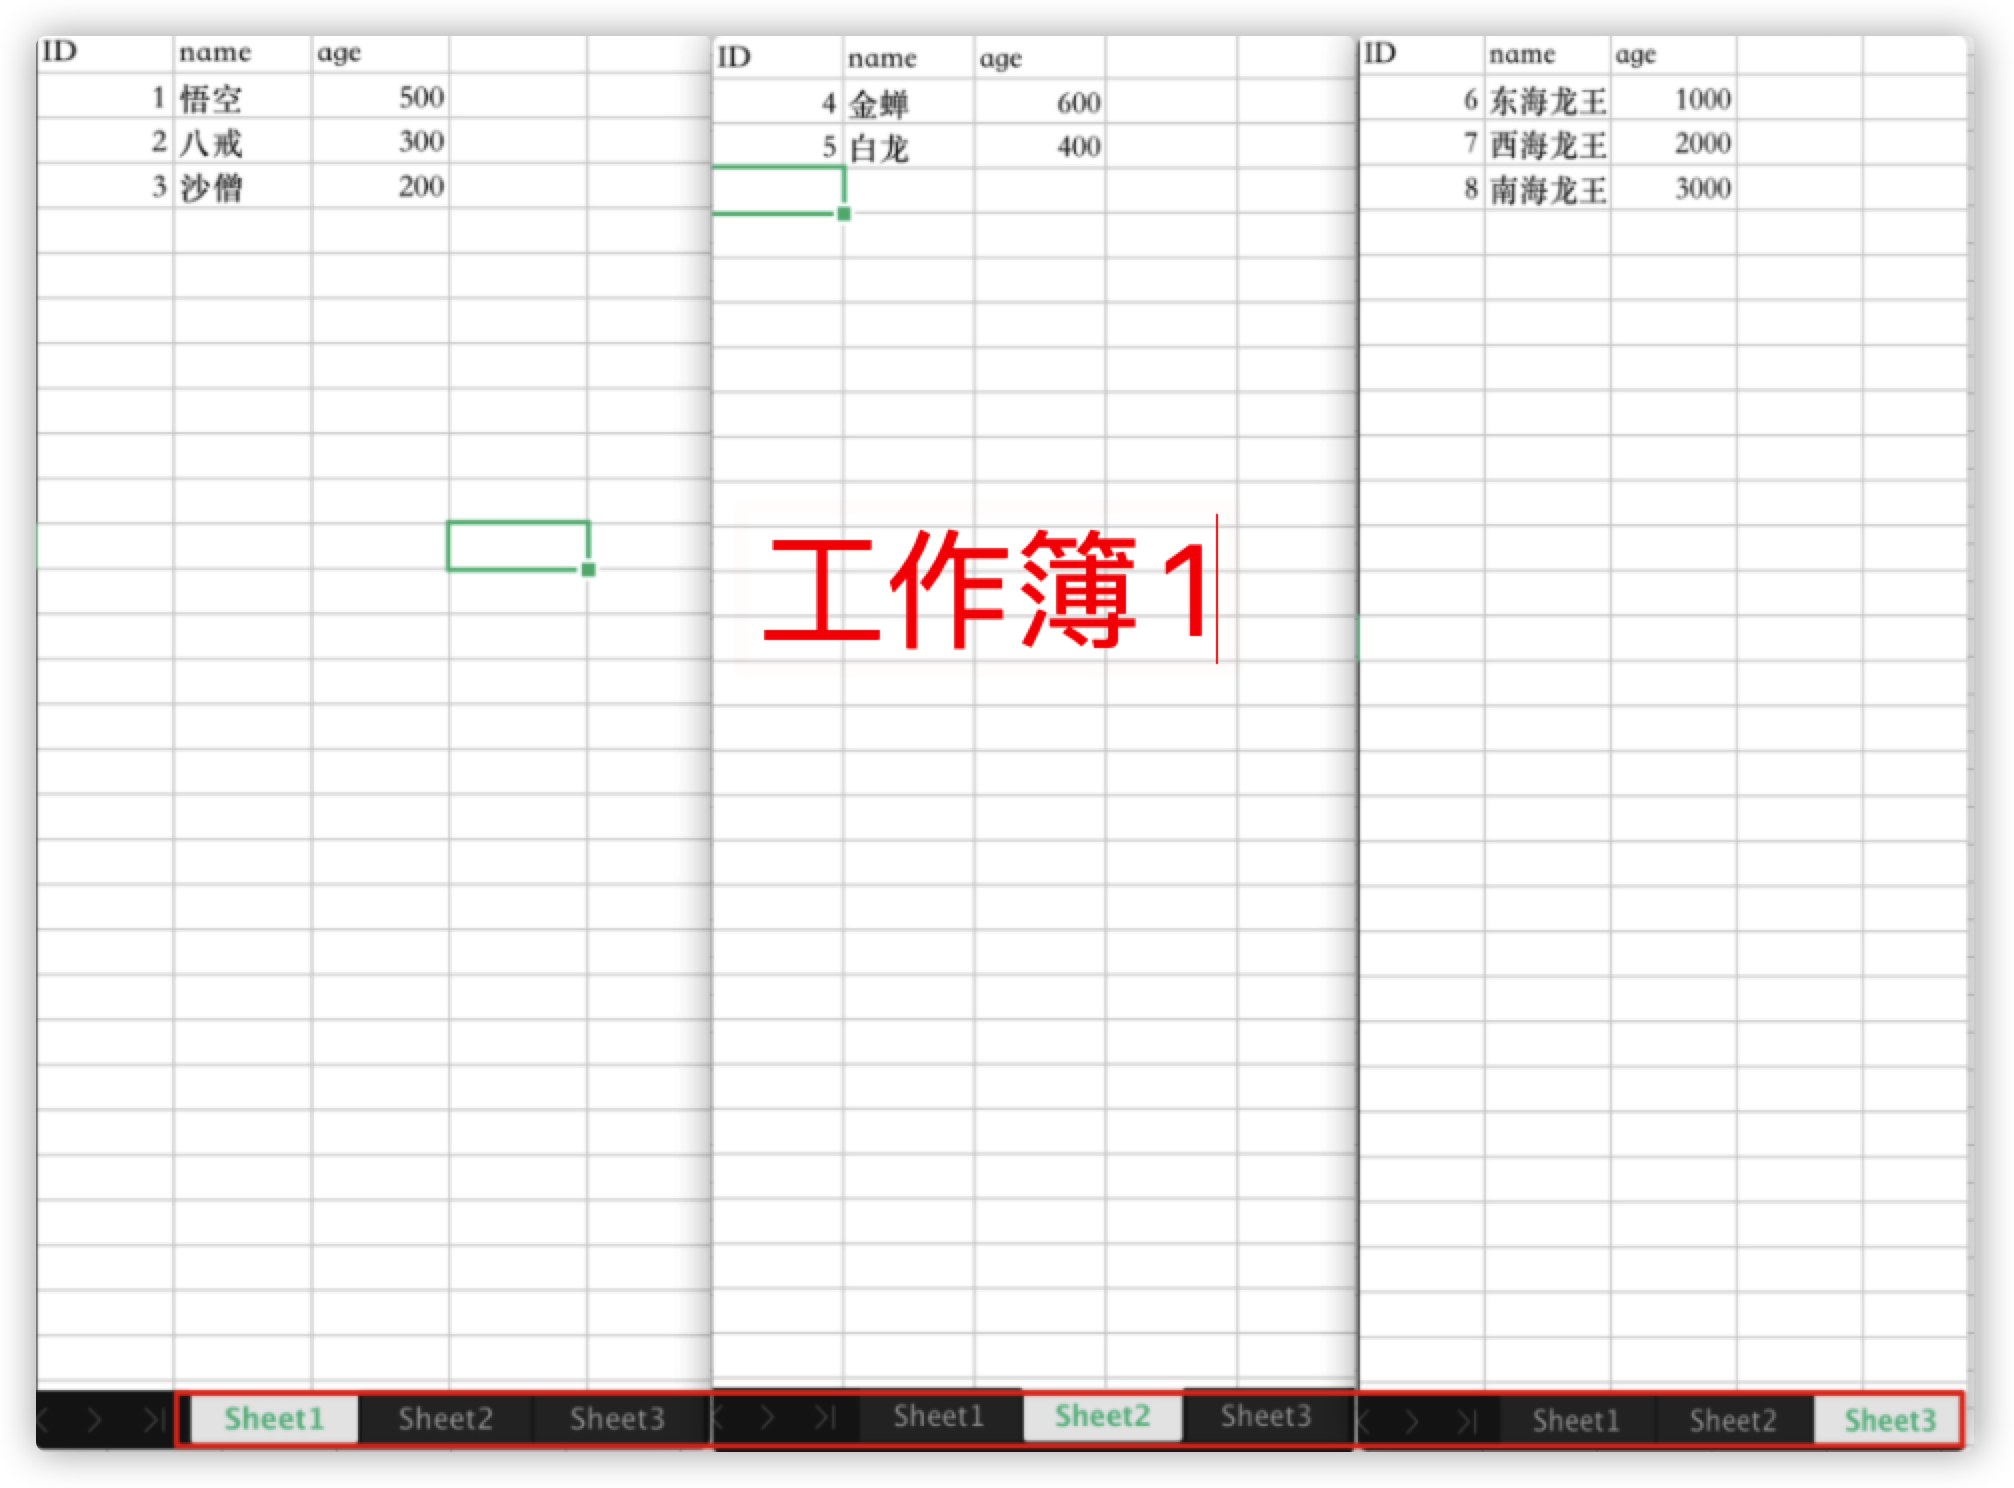2014x1488 pixels.
Task: Switch to Sheet2 tab in left panel
Action: pos(445,1419)
